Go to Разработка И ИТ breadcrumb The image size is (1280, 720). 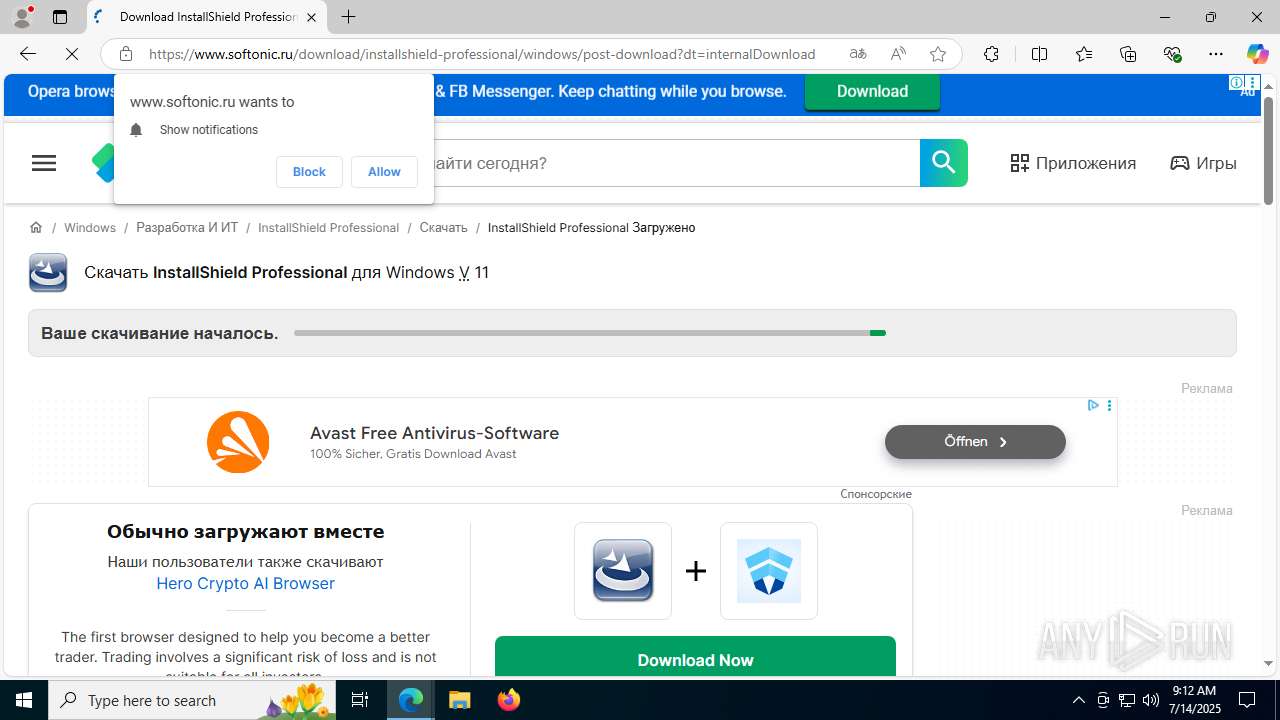187,228
